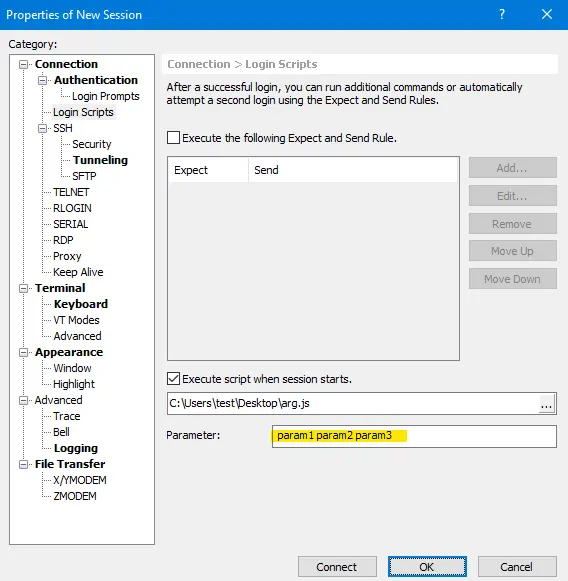Click the script path input field
Image resolution: width=568 pixels, height=581 pixels.
(352, 404)
